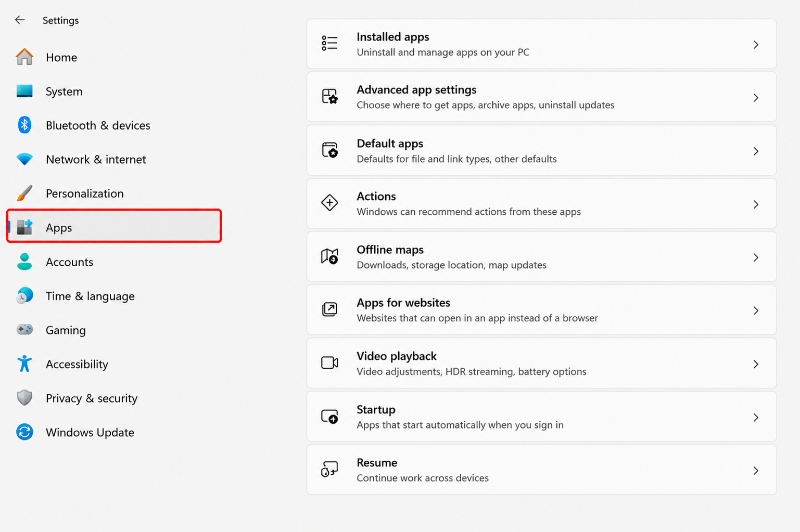This screenshot has width=800, height=532.
Task: Click 'Websites that can open in an app' text
Action: (x=477, y=318)
